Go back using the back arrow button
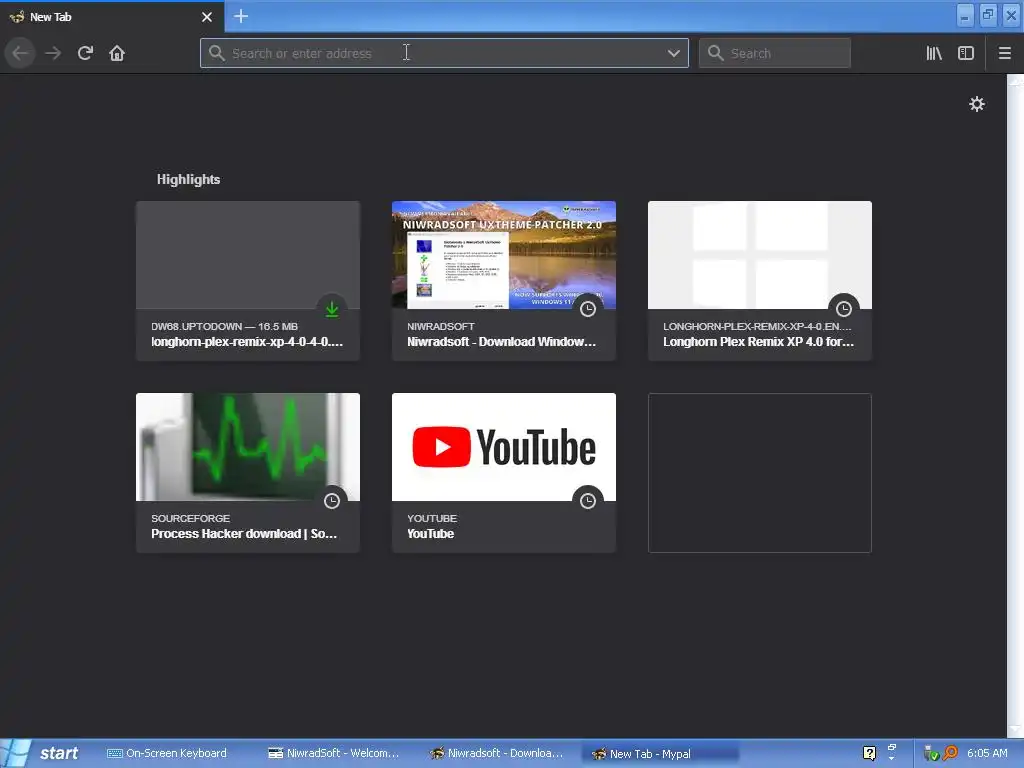The height and width of the screenshot is (768, 1024). (x=20, y=53)
